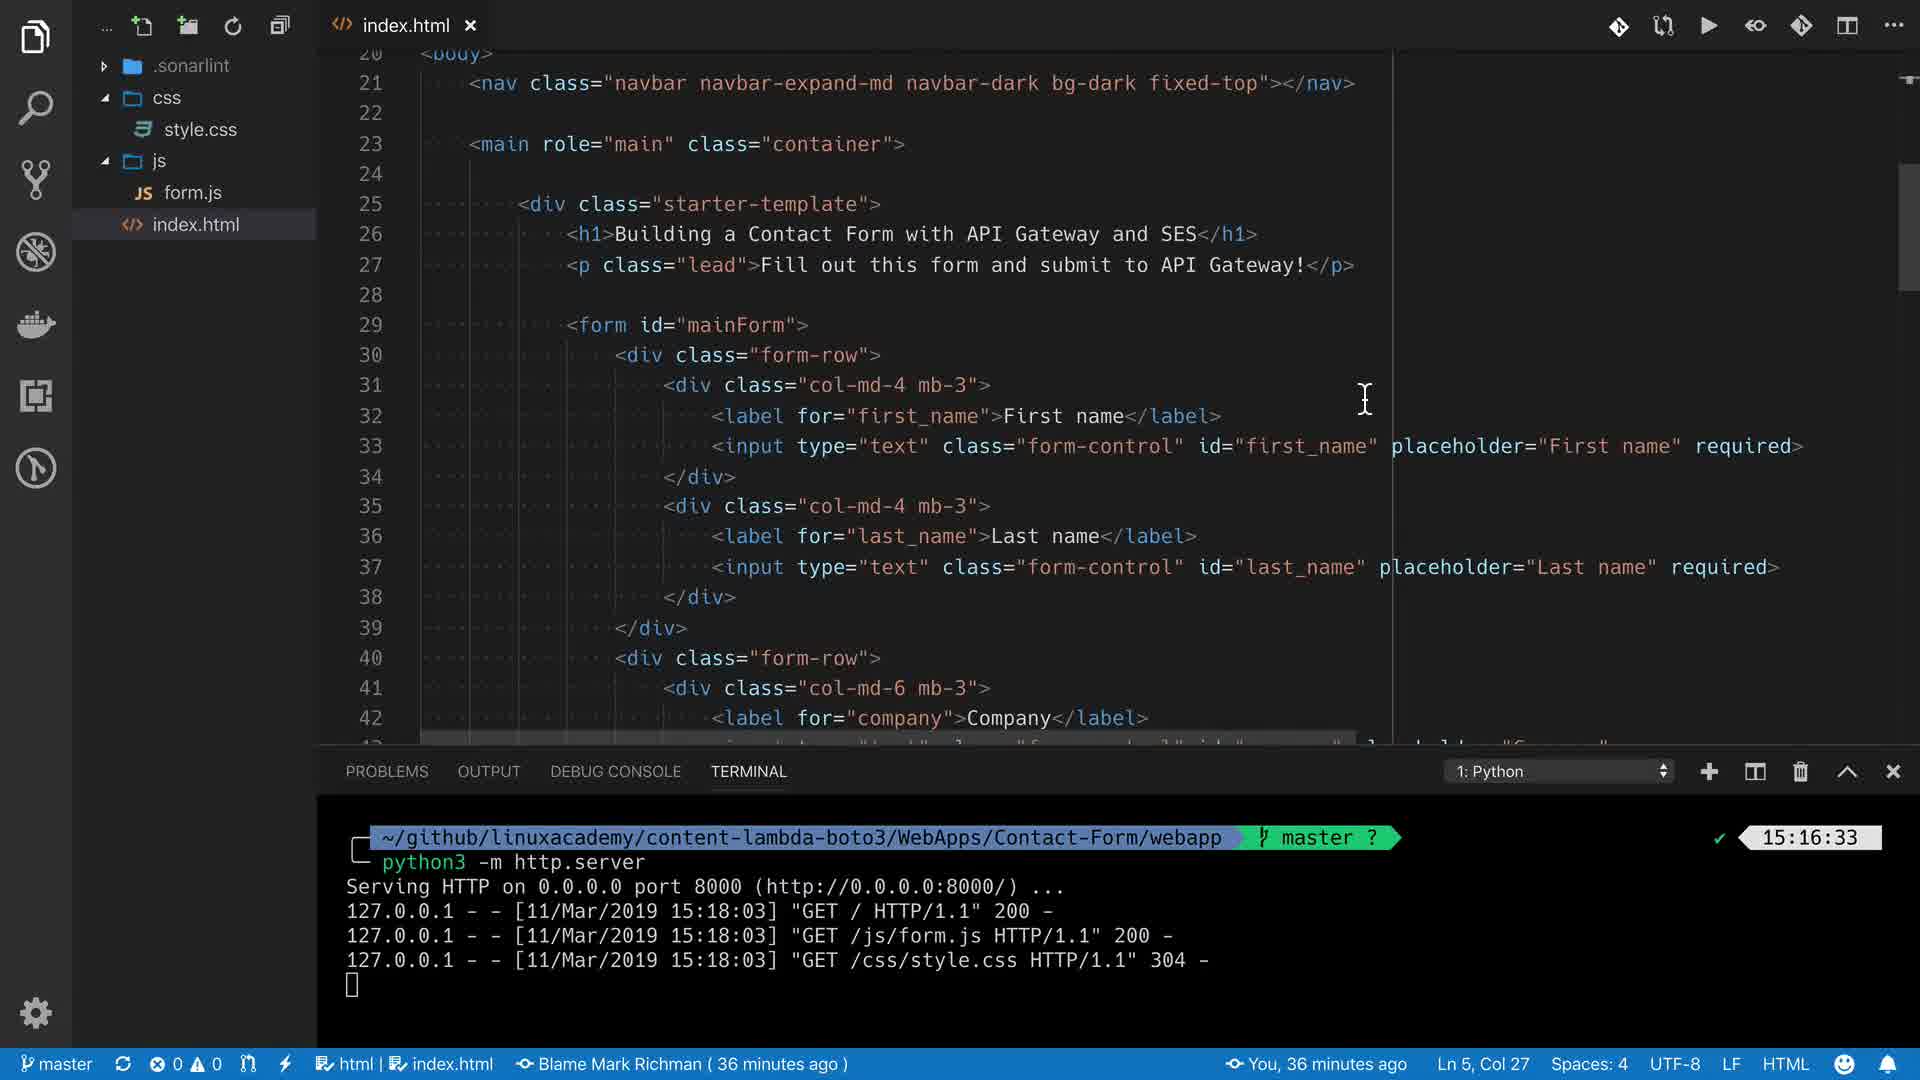1920x1080 pixels.
Task: Run the file with play icon
Action: (x=1709, y=26)
